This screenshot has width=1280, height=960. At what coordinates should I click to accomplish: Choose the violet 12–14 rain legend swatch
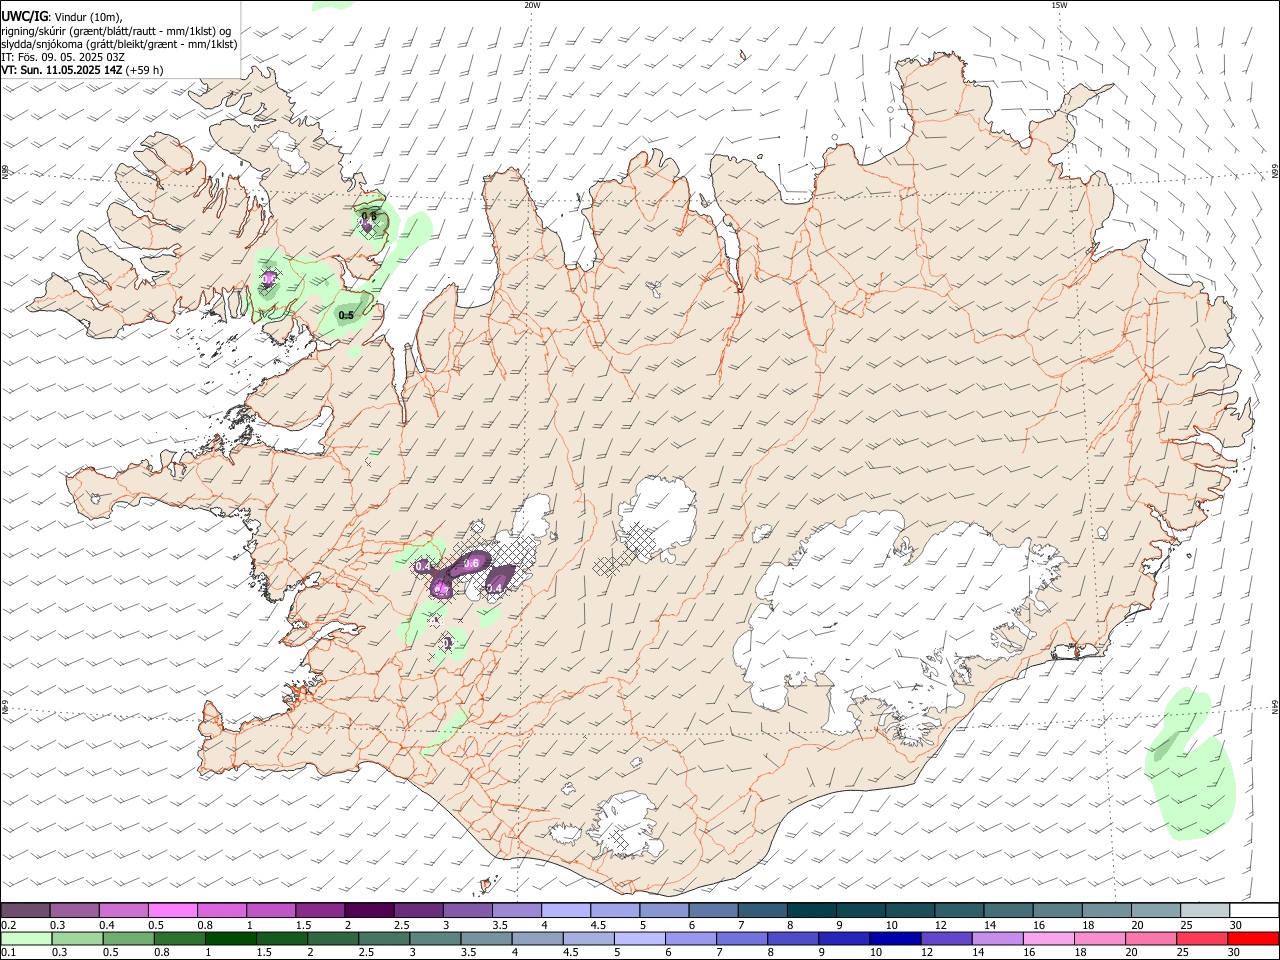pyautogui.click(x=946, y=938)
